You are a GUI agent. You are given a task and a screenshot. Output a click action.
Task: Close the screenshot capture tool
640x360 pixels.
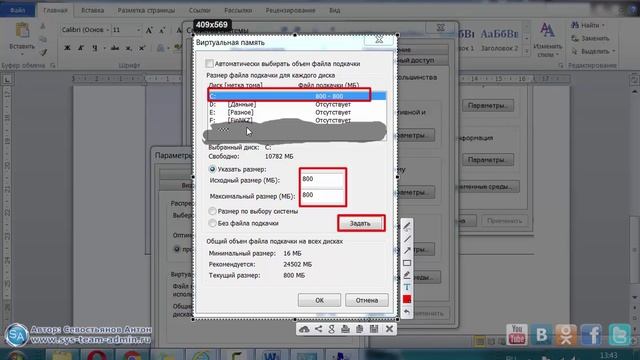pos(389,329)
